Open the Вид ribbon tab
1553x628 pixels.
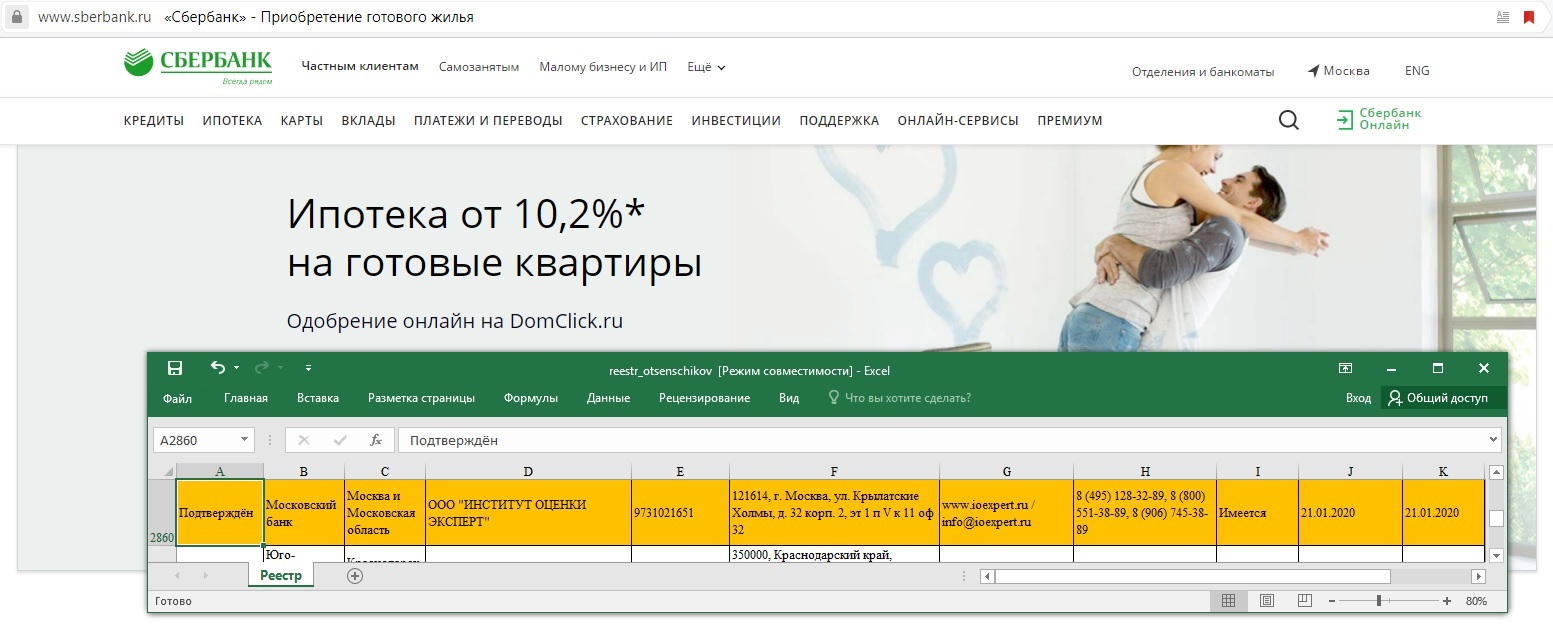click(x=789, y=398)
